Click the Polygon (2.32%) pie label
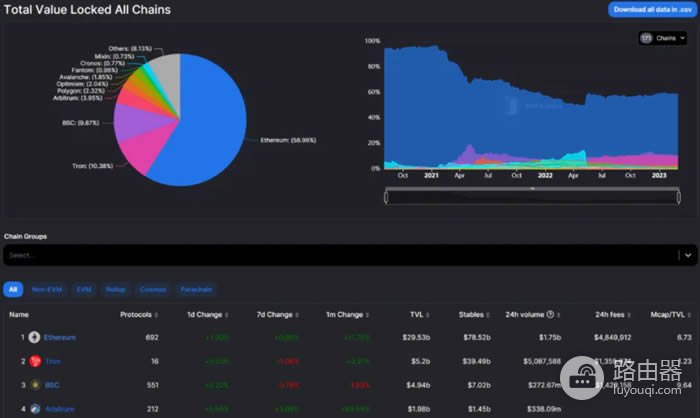Image resolution: width=700 pixels, height=418 pixels. coord(81,91)
